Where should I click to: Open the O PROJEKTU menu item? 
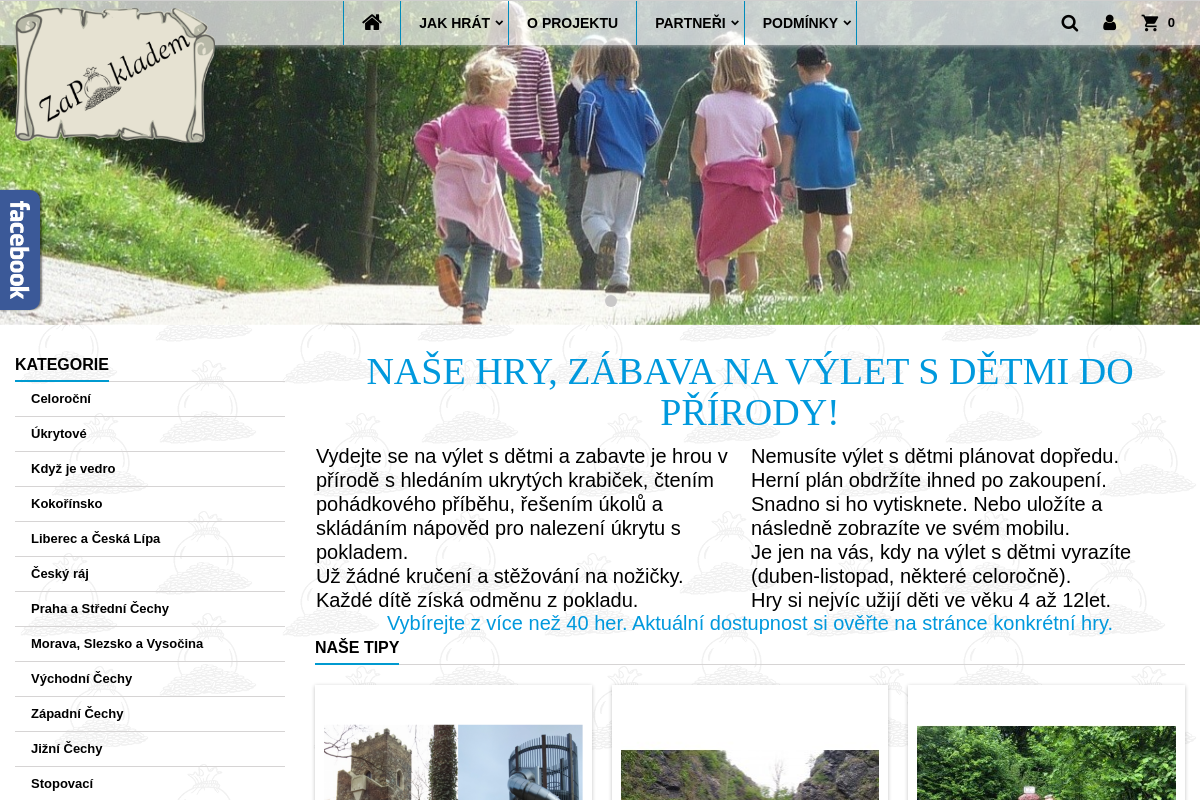573,22
